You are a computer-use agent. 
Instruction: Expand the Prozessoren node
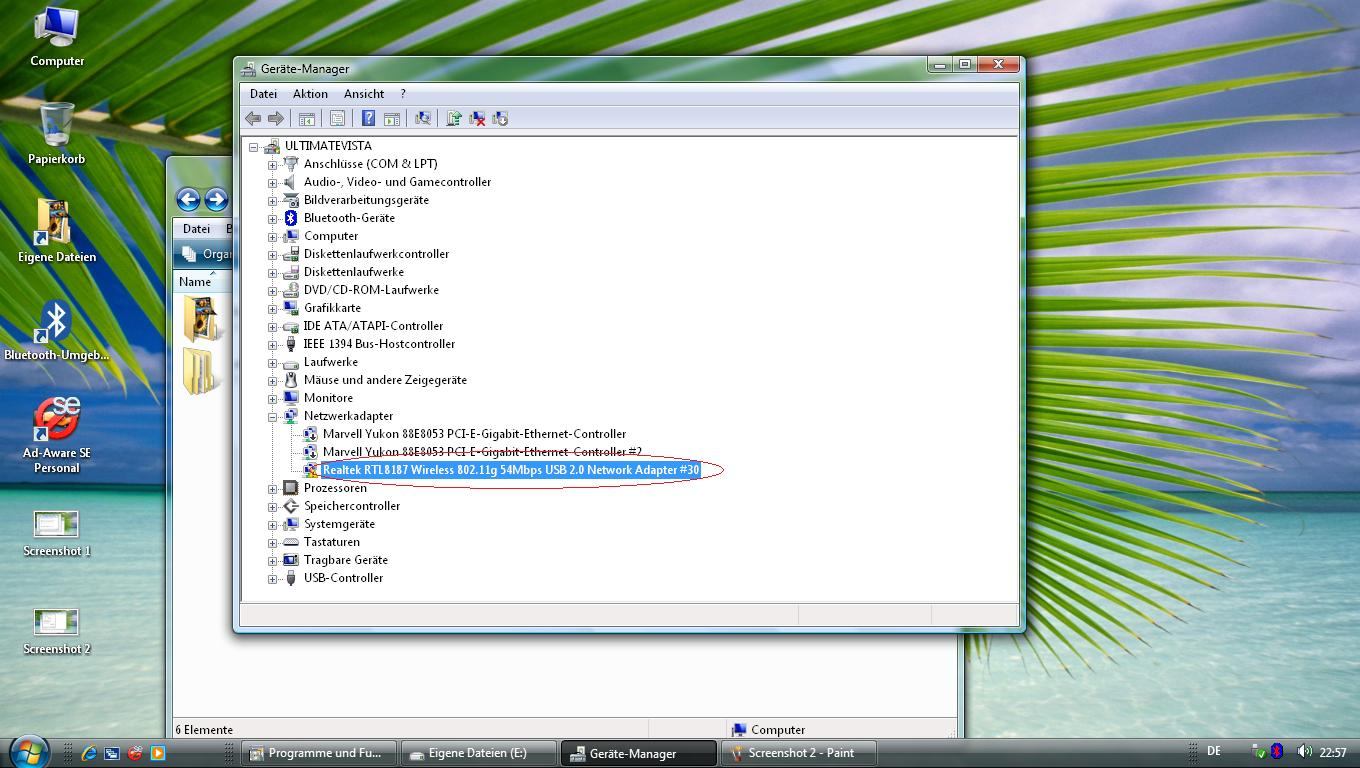(272, 488)
